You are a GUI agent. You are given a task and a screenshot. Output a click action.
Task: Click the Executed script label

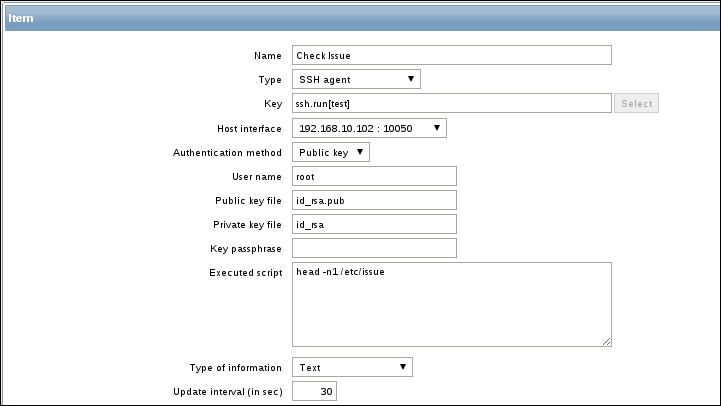(x=246, y=272)
